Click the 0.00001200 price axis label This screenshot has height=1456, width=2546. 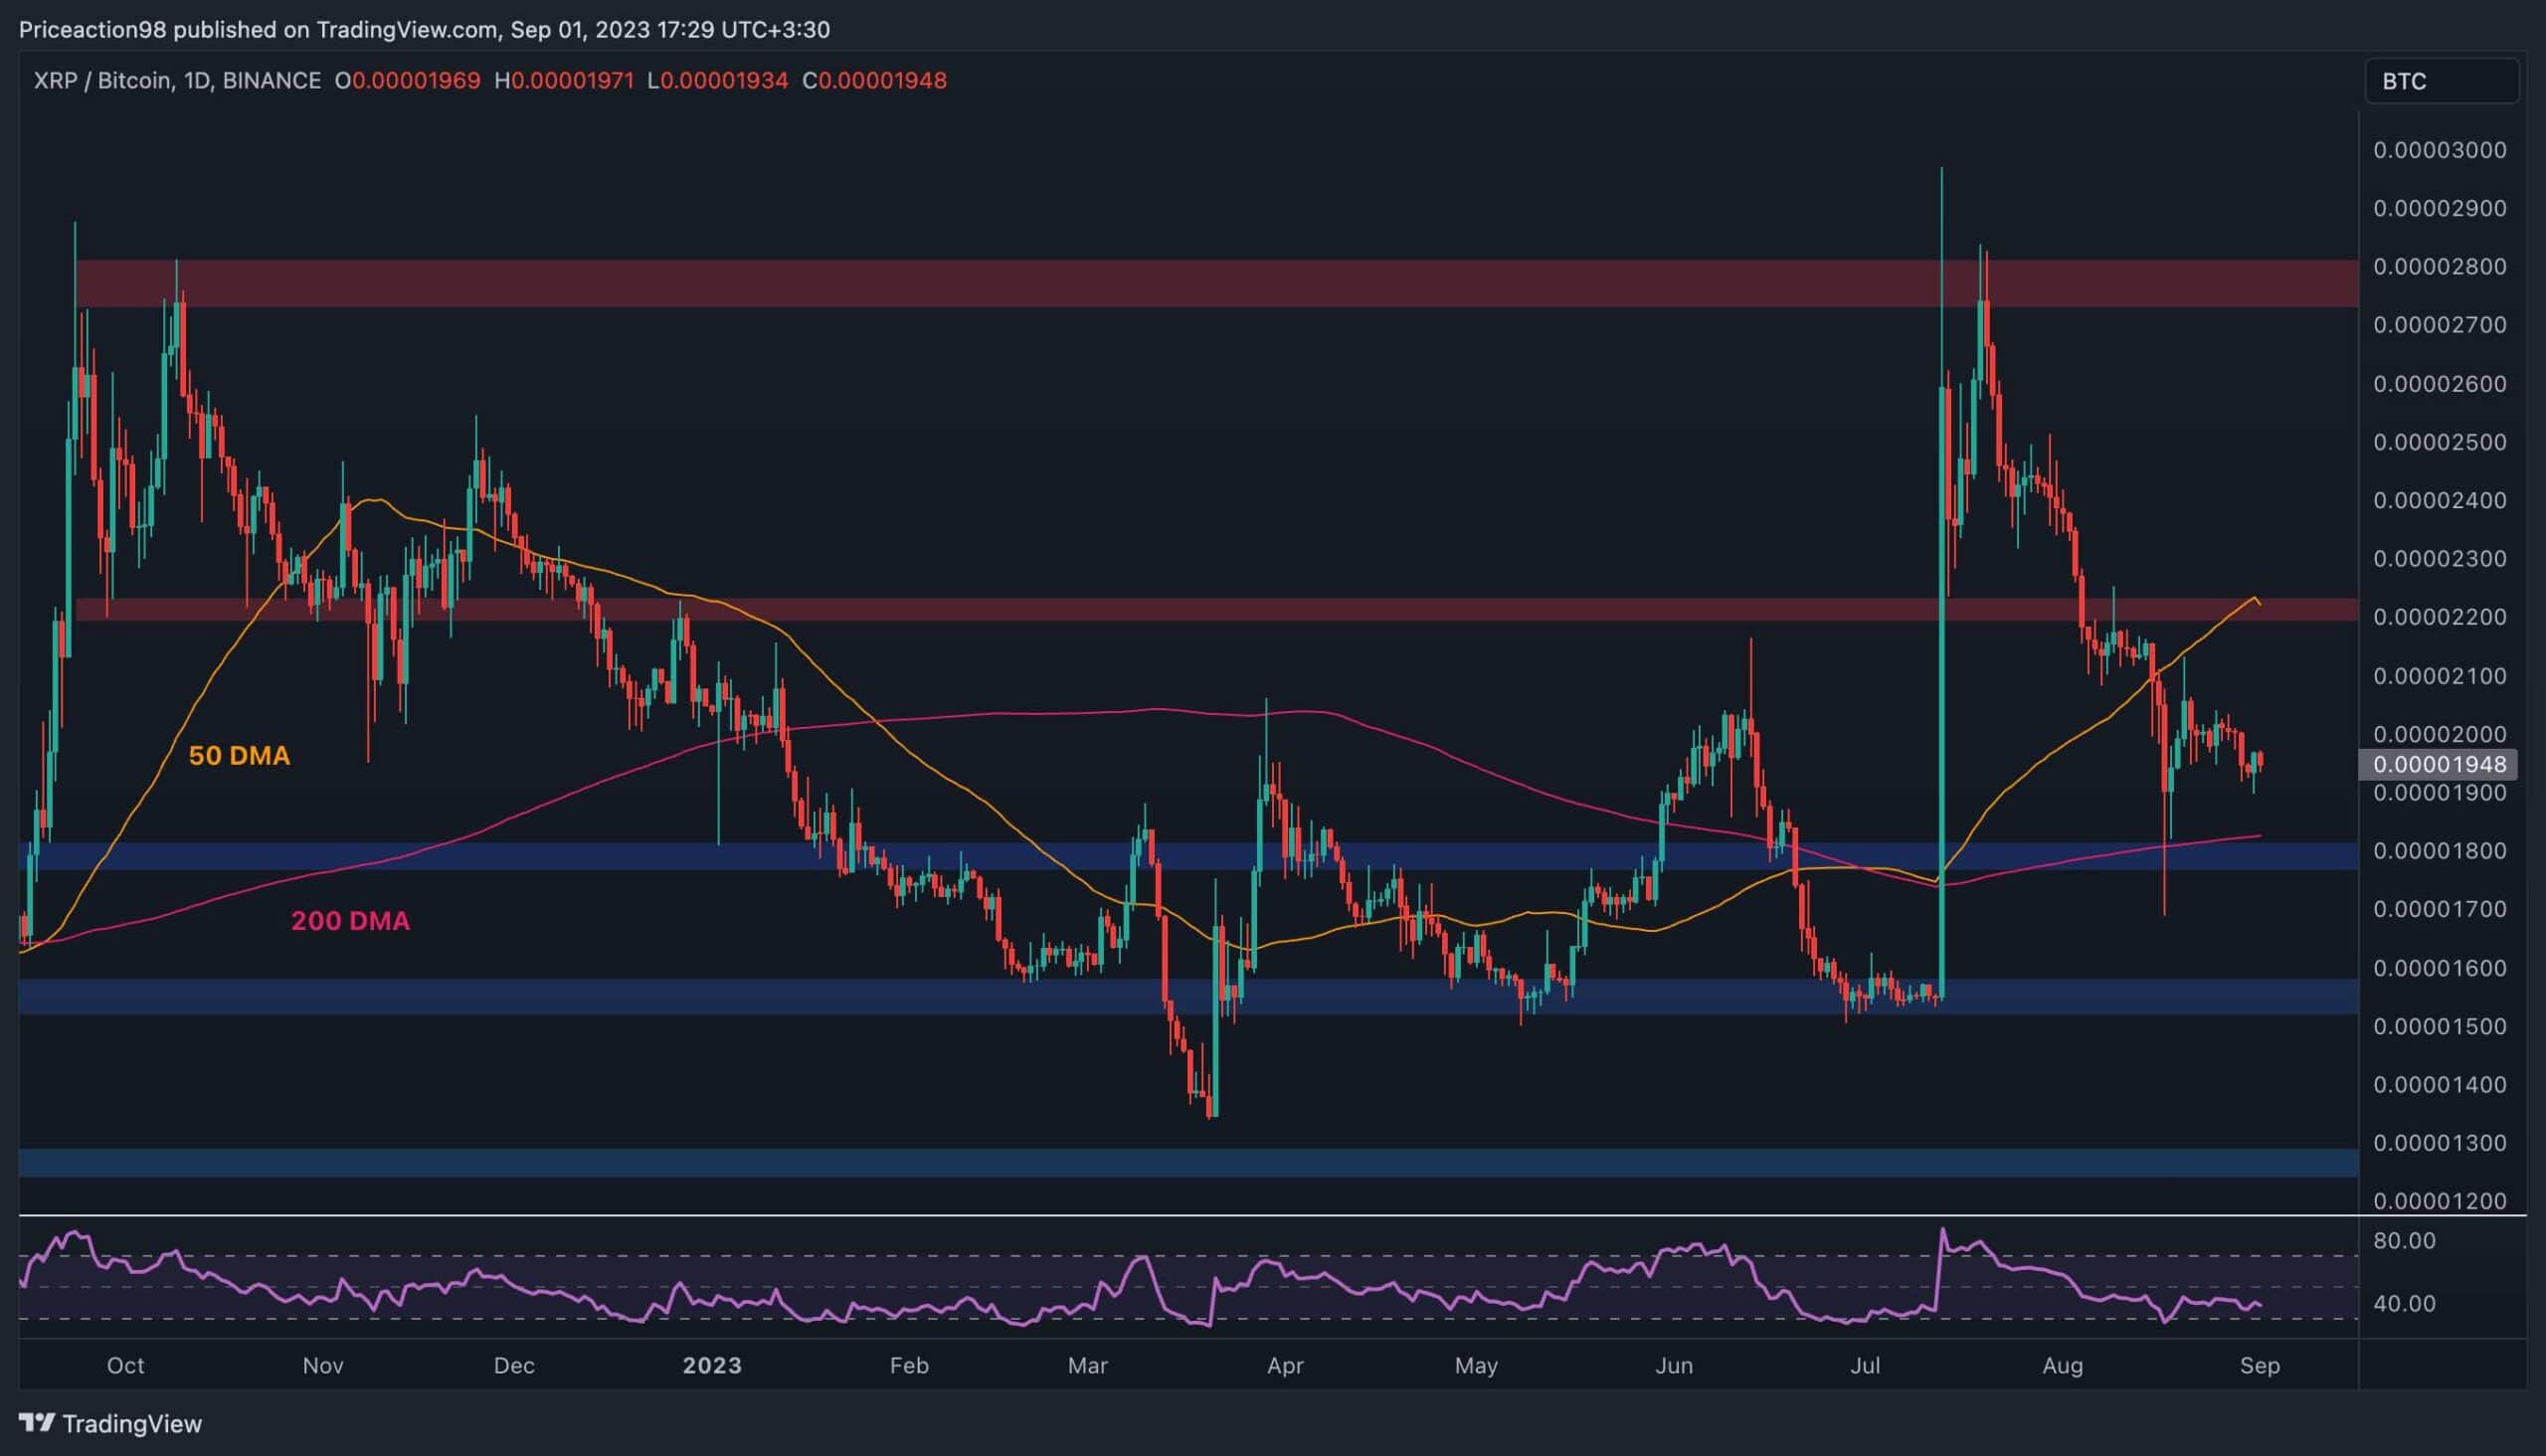tap(2439, 1201)
